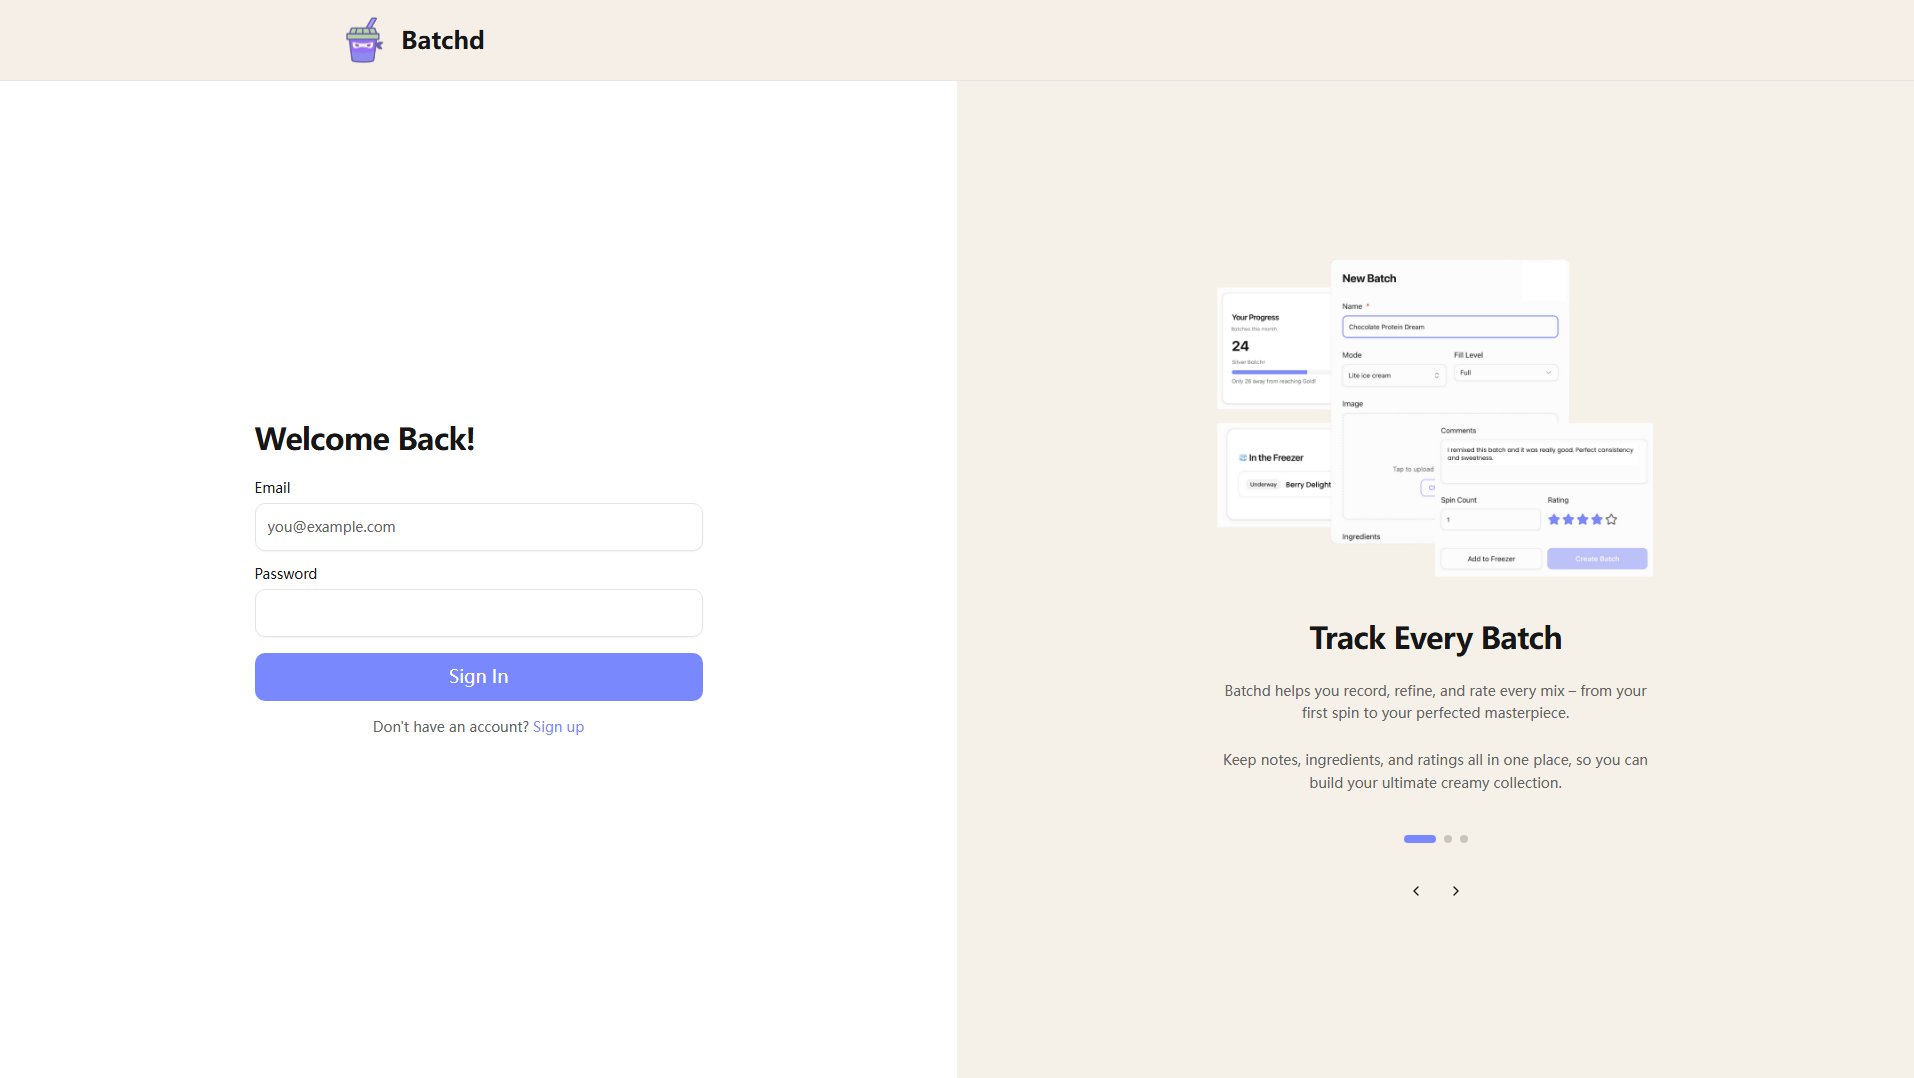Click the Silver Batchr progress bar
Image resolution: width=1914 pixels, height=1078 pixels.
point(1268,372)
